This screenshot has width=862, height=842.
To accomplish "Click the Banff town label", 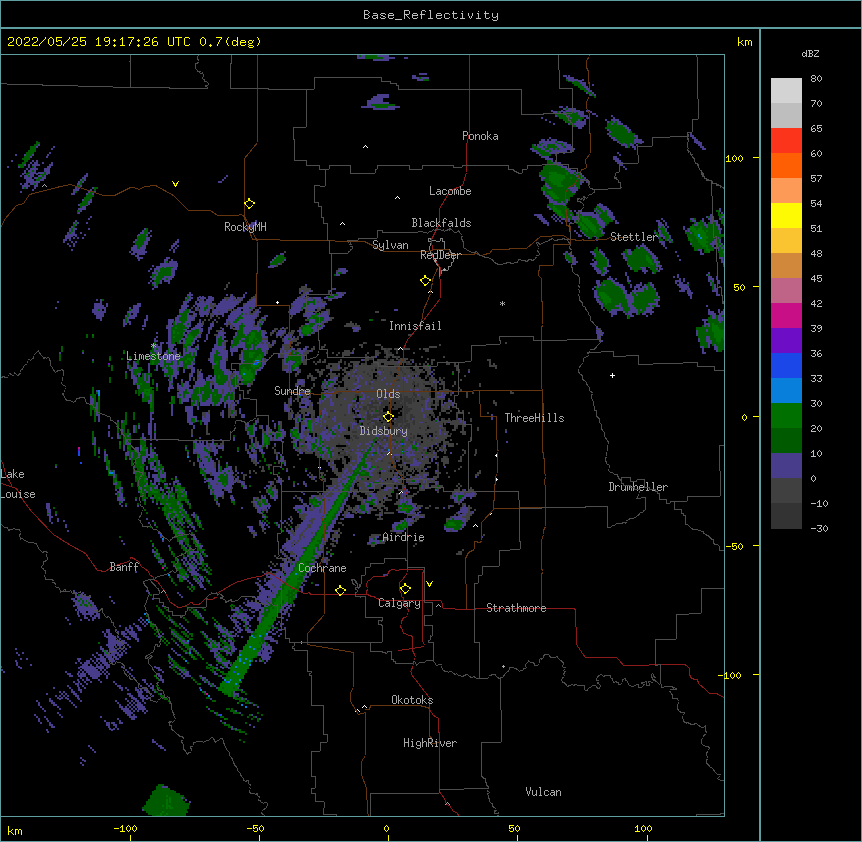I will (124, 567).
